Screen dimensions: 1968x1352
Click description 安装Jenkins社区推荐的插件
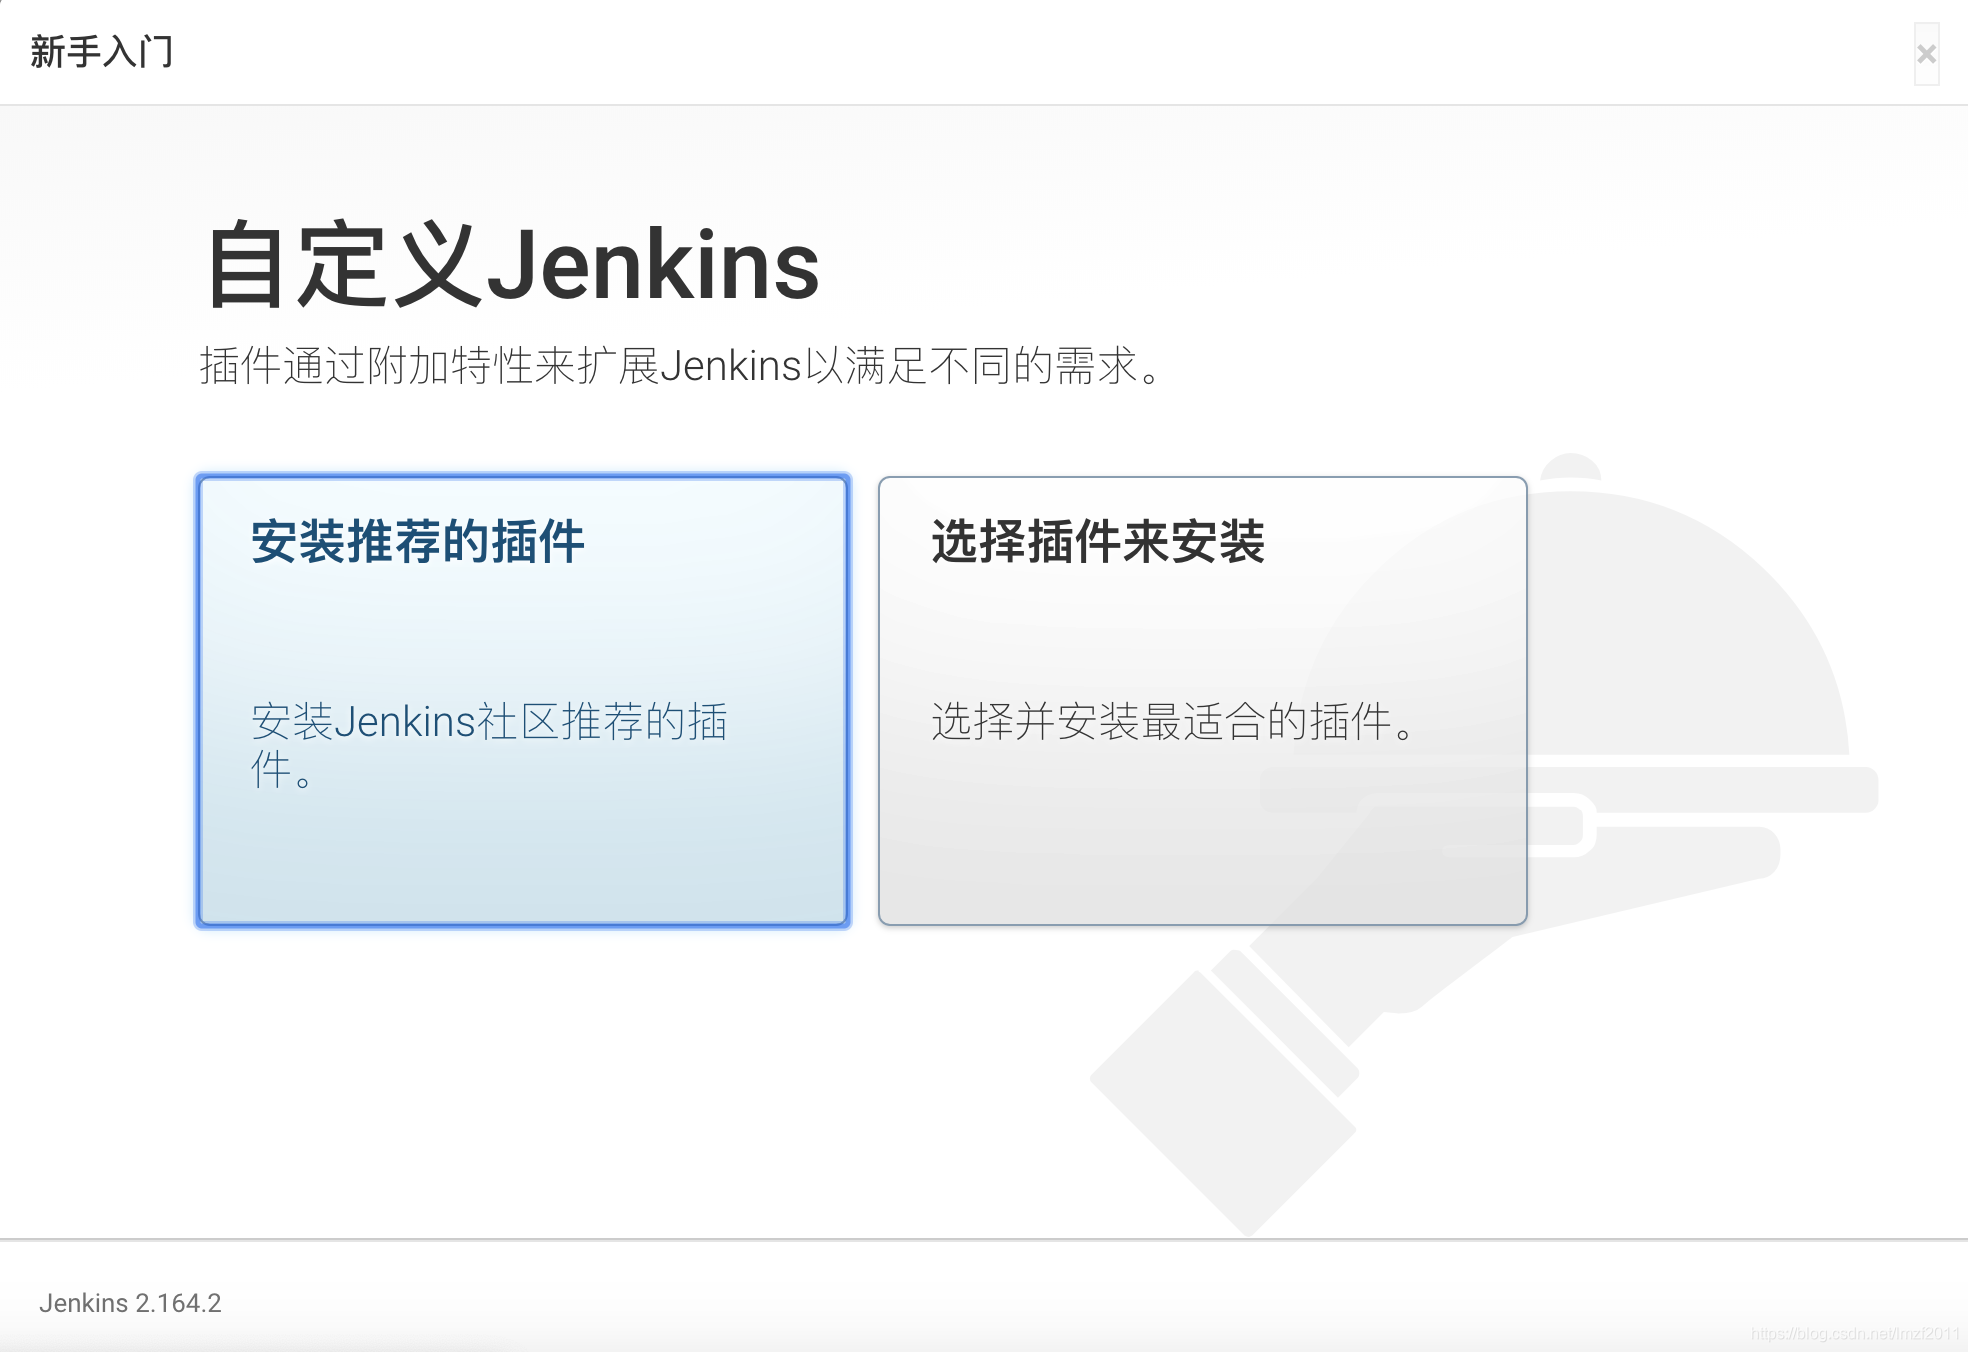pos(488,745)
